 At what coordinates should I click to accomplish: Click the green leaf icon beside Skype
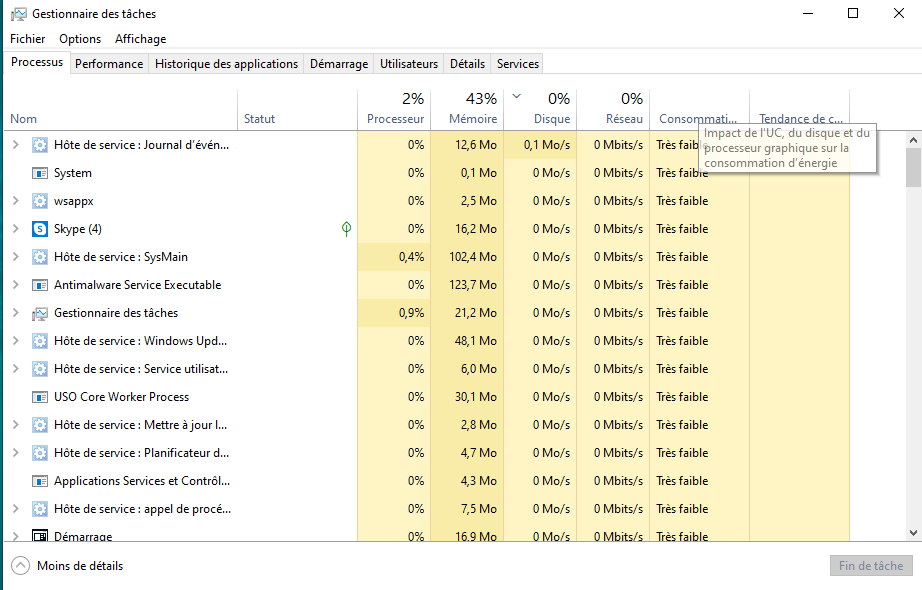pyautogui.click(x=346, y=229)
